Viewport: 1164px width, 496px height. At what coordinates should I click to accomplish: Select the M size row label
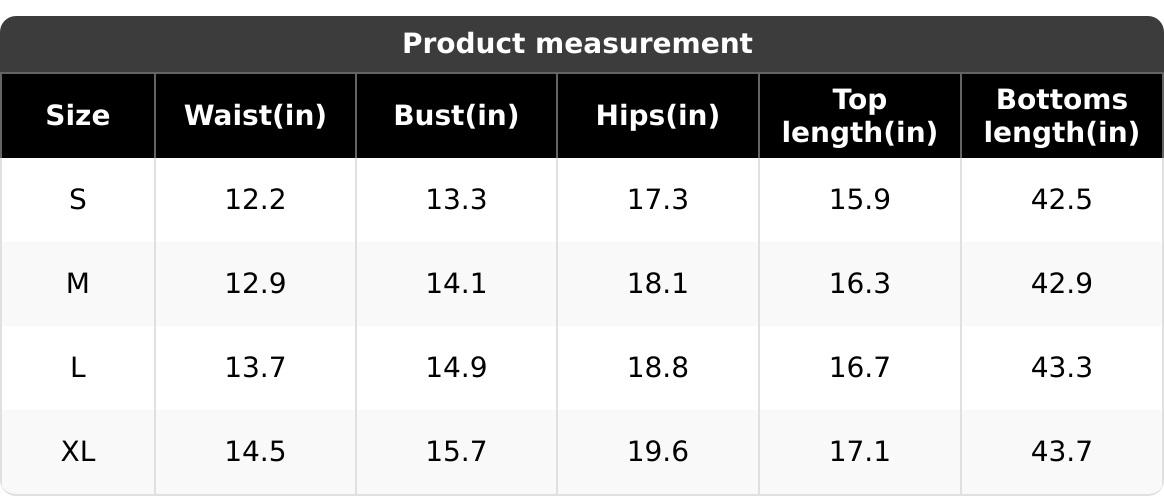(77, 284)
